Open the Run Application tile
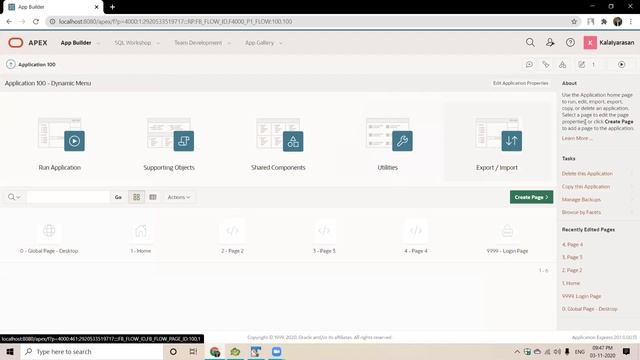Viewport: 640px width, 360px height. (60, 143)
